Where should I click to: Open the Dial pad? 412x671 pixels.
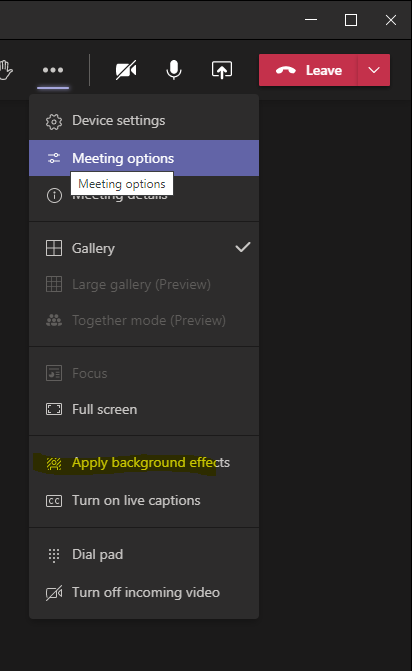tap(144, 555)
